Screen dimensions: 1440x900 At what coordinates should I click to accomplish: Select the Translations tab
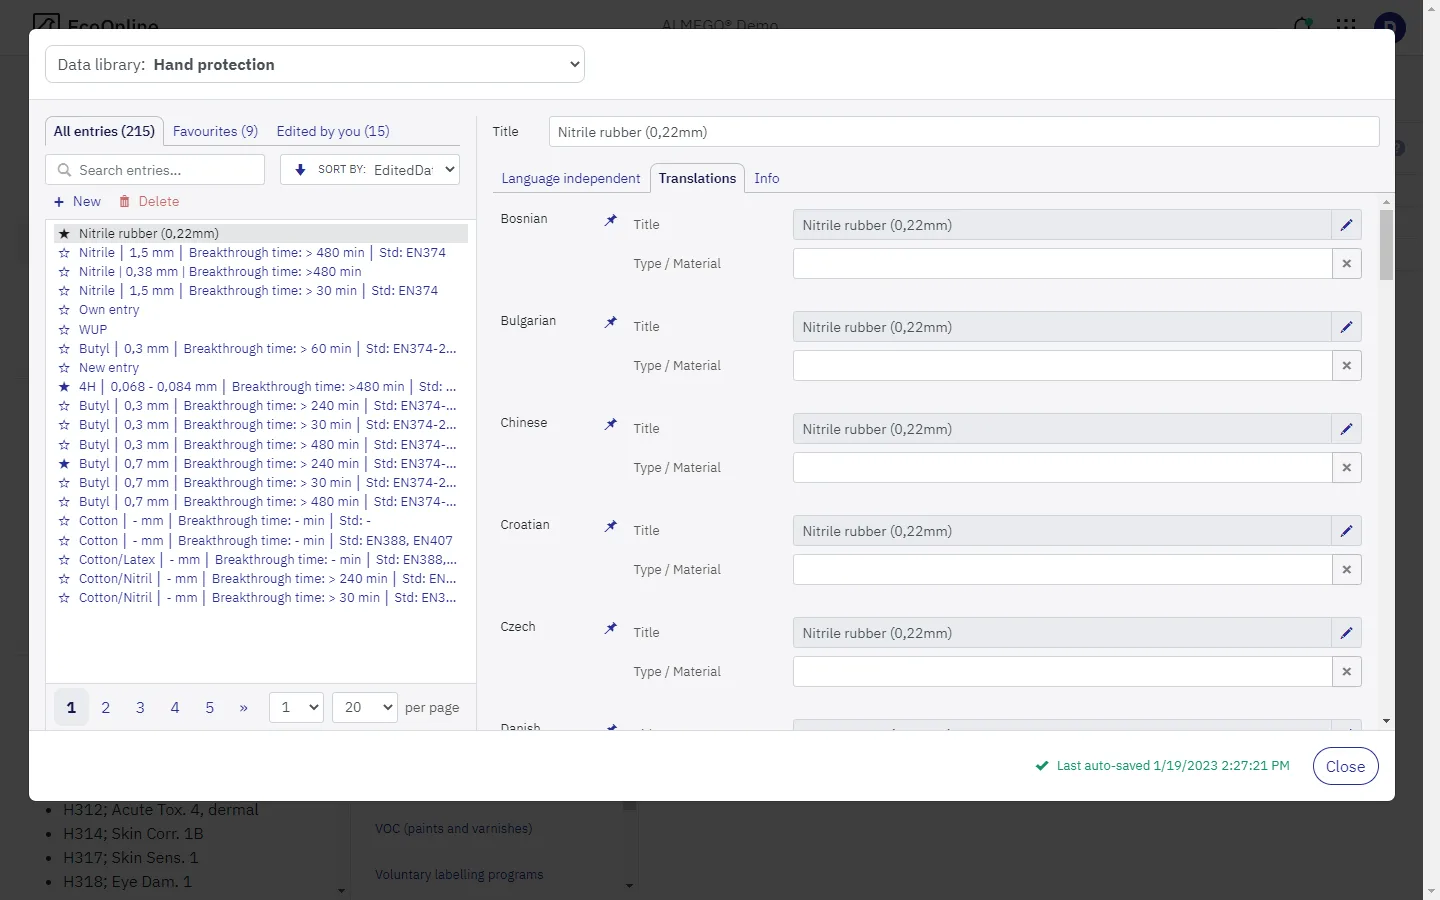click(x=697, y=178)
